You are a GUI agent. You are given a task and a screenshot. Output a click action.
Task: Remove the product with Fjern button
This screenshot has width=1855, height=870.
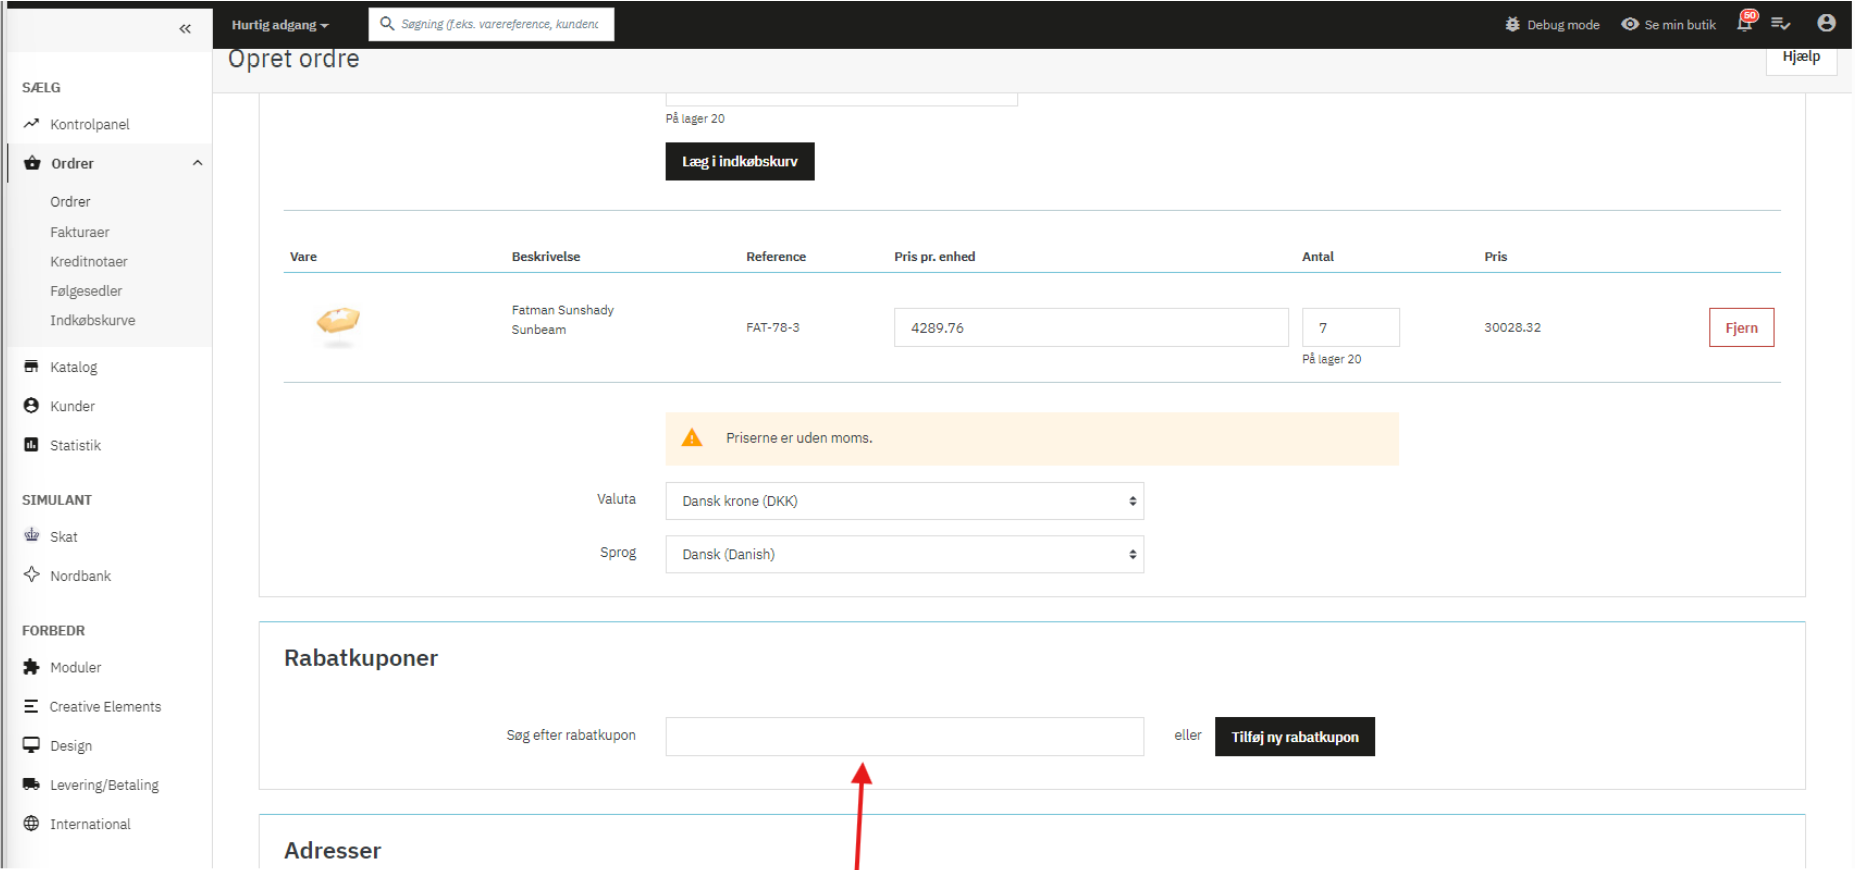point(1740,328)
